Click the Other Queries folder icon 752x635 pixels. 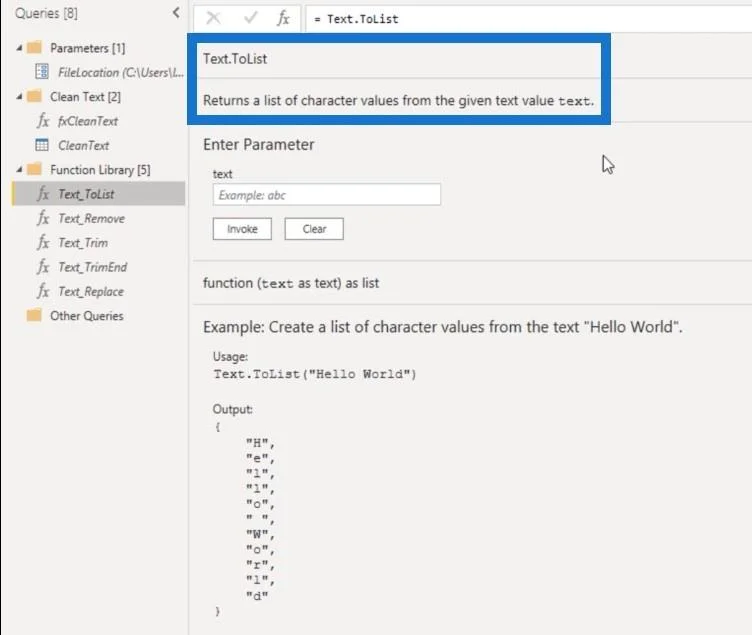[x=34, y=315]
